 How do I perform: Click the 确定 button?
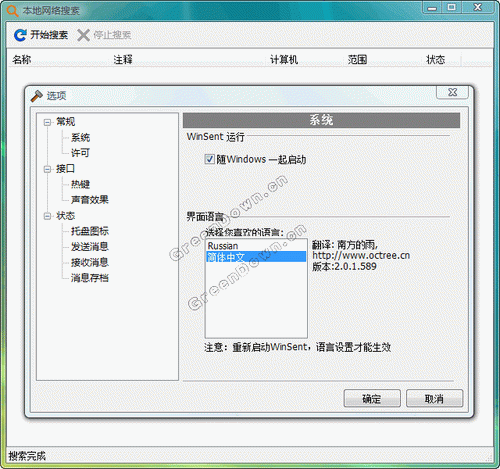click(372, 398)
